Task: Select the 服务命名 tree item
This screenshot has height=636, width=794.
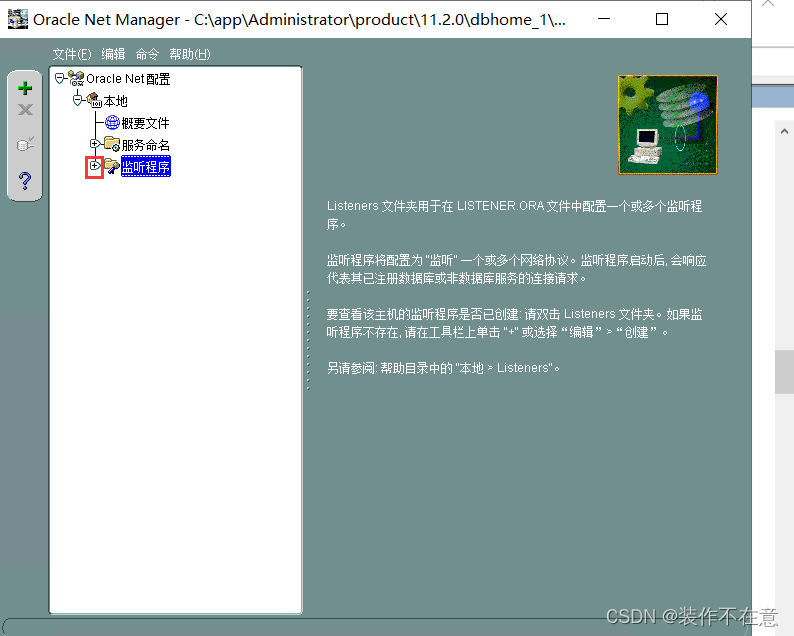Action: coord(145,145)
